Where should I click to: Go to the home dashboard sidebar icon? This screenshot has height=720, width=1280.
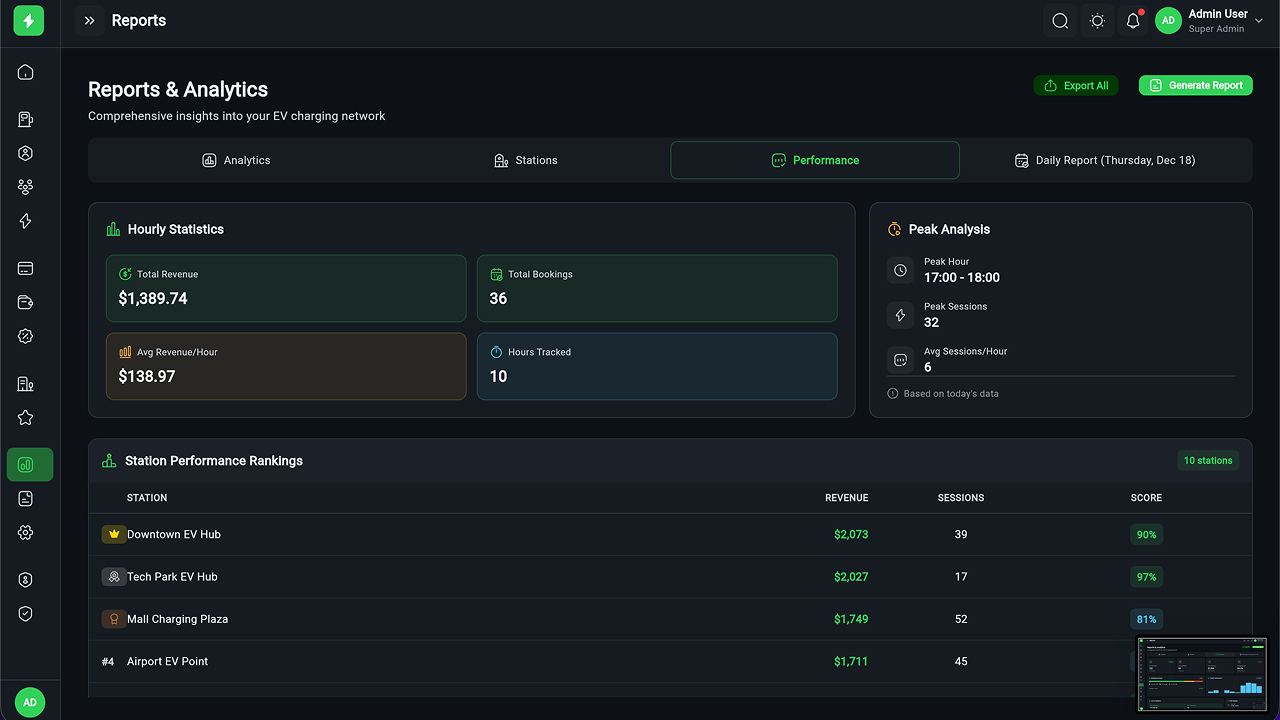coord(26,72)
